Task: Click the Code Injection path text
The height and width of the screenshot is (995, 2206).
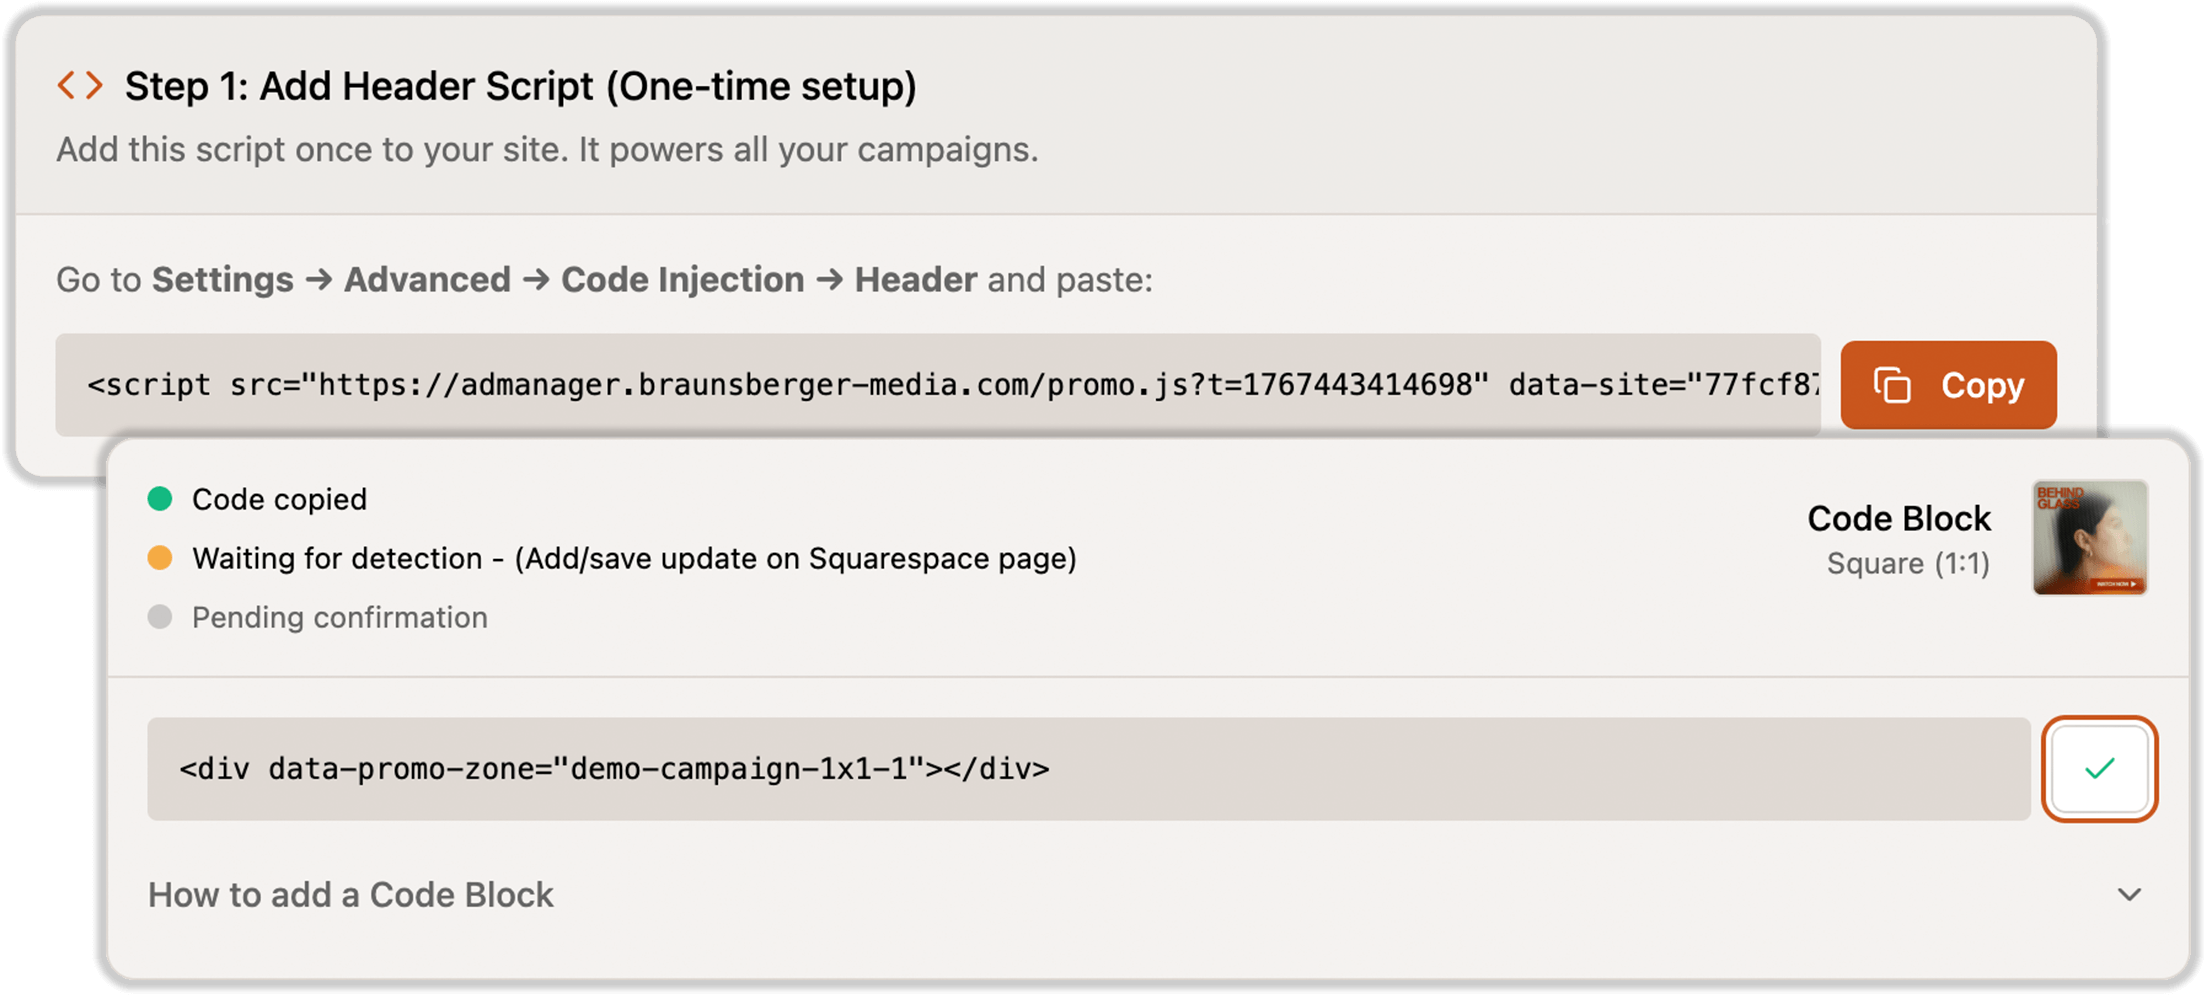Action: 682,280
